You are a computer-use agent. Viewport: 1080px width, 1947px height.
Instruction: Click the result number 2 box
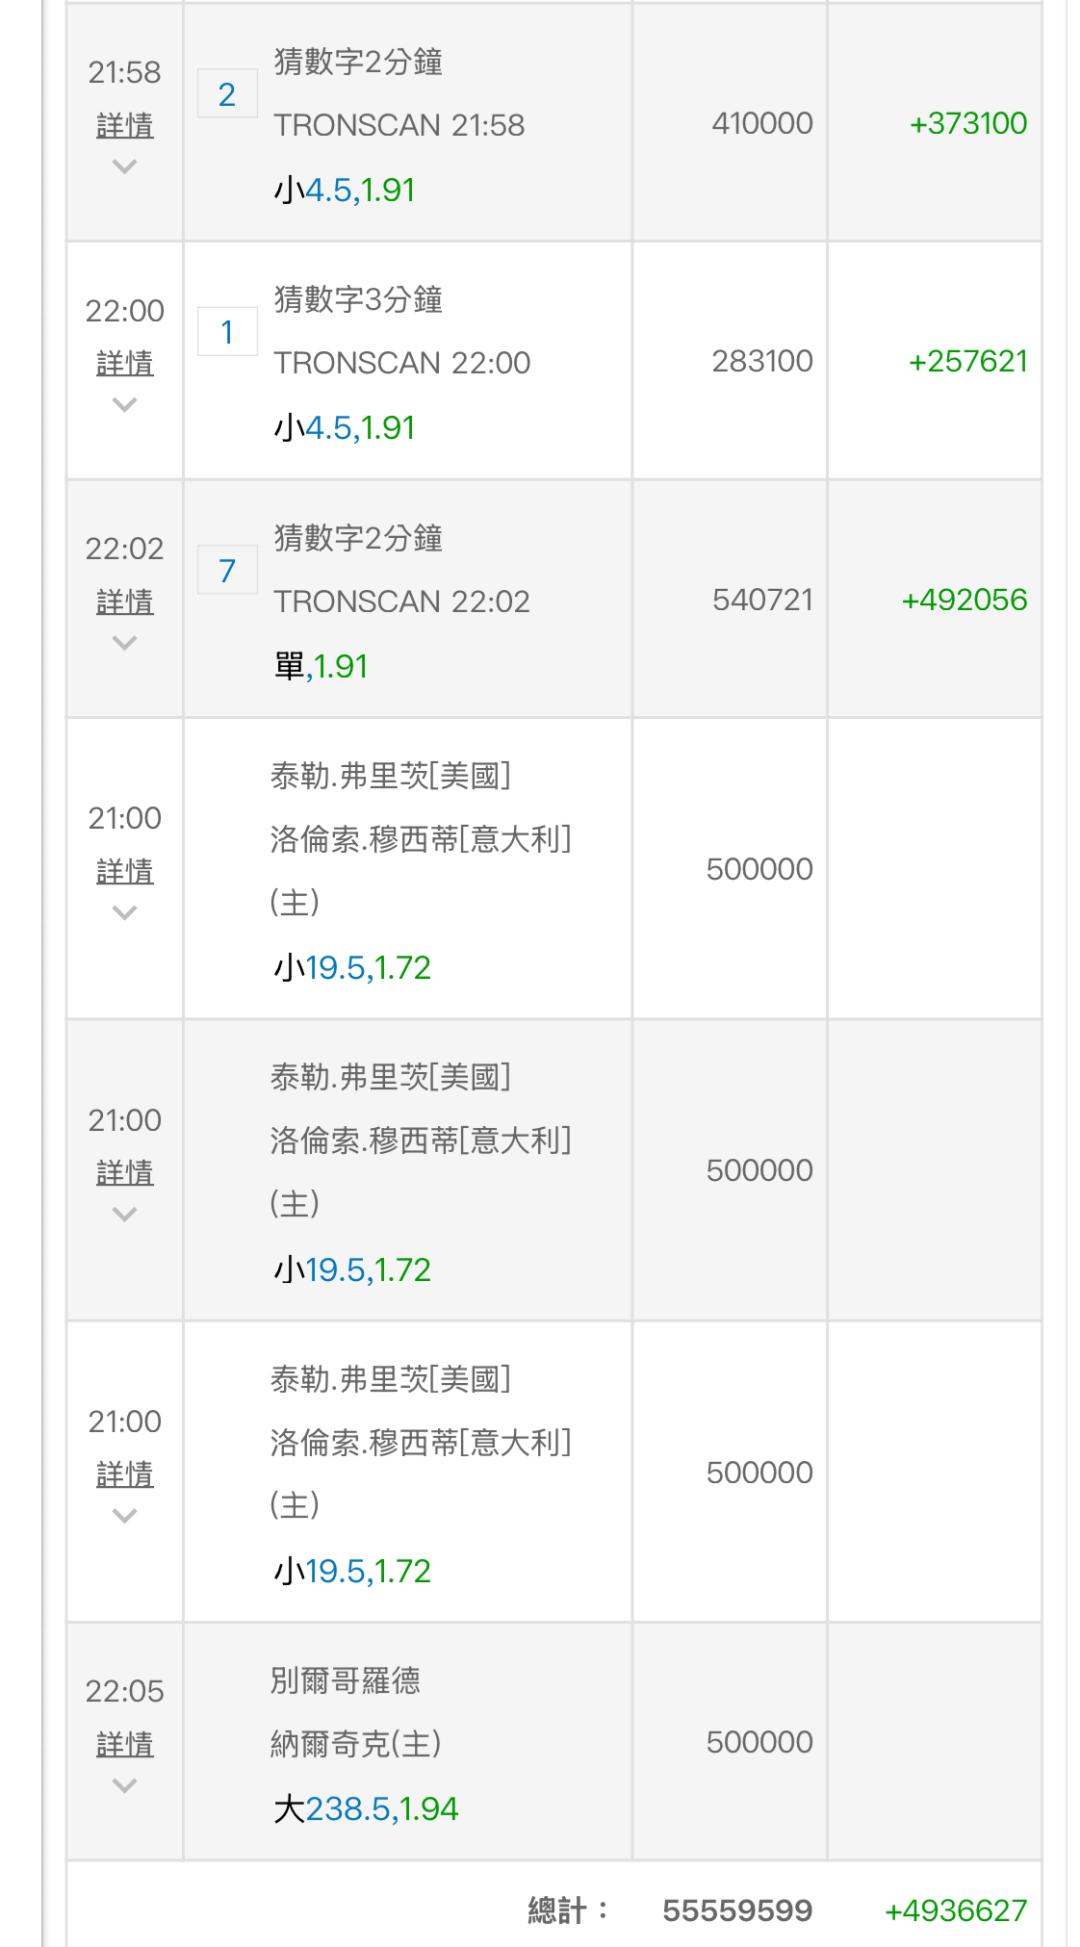[x=227, y=95]
